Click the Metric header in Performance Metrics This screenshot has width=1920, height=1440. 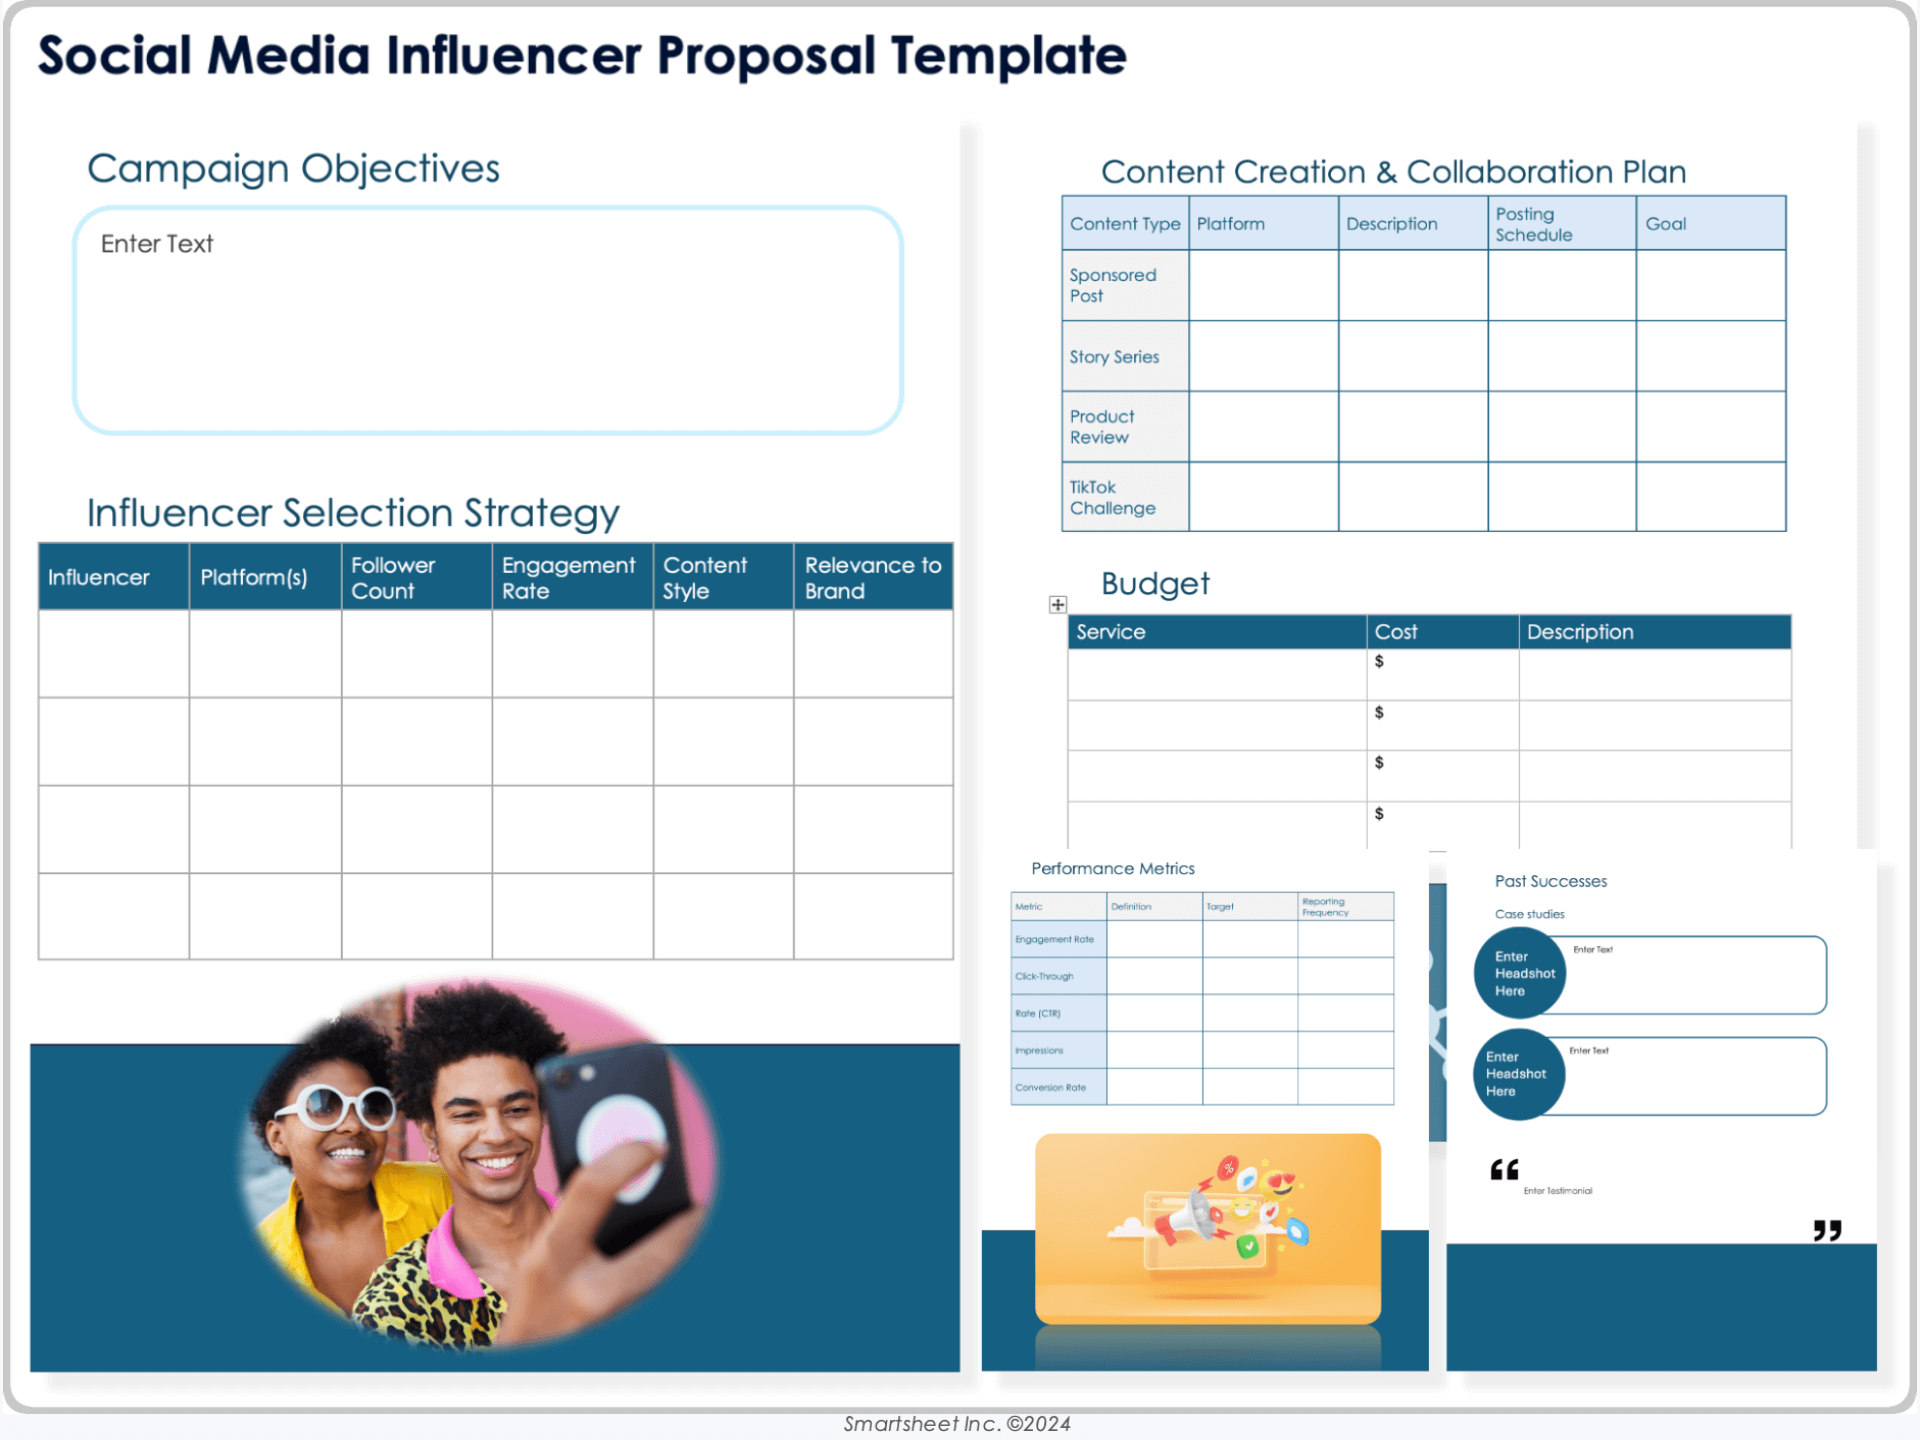(1059, 906)
